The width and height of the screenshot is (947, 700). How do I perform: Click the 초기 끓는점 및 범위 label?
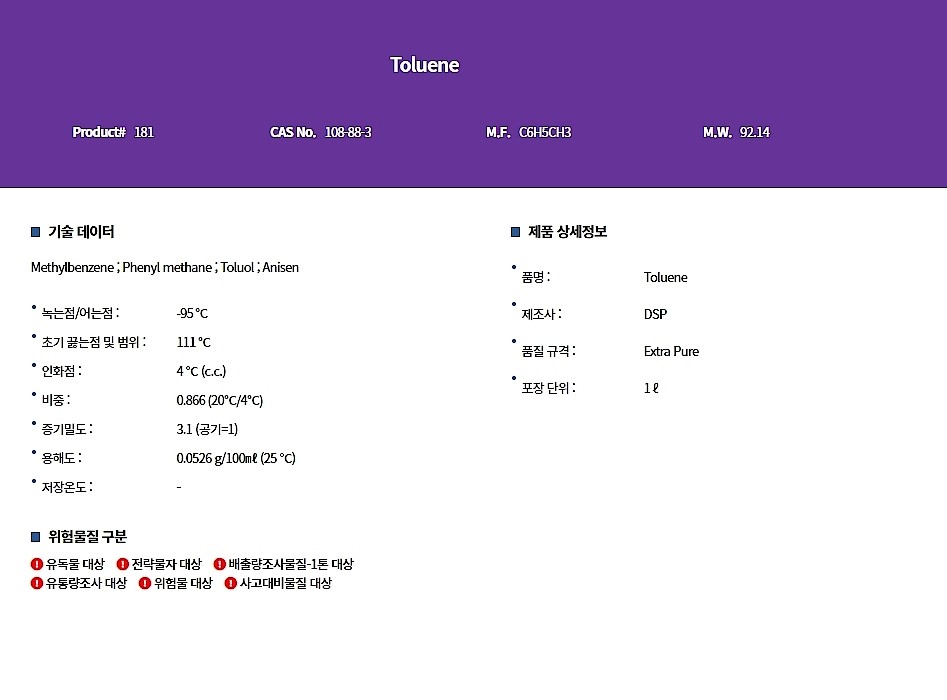pyautogui.click(x=94, y=342)
